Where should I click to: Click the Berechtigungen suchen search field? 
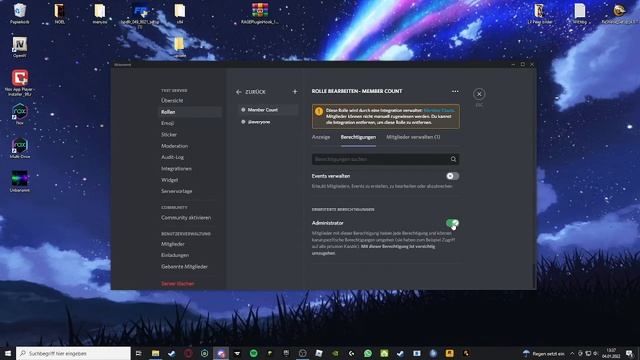pyautogui.click(x=385, y=159)
